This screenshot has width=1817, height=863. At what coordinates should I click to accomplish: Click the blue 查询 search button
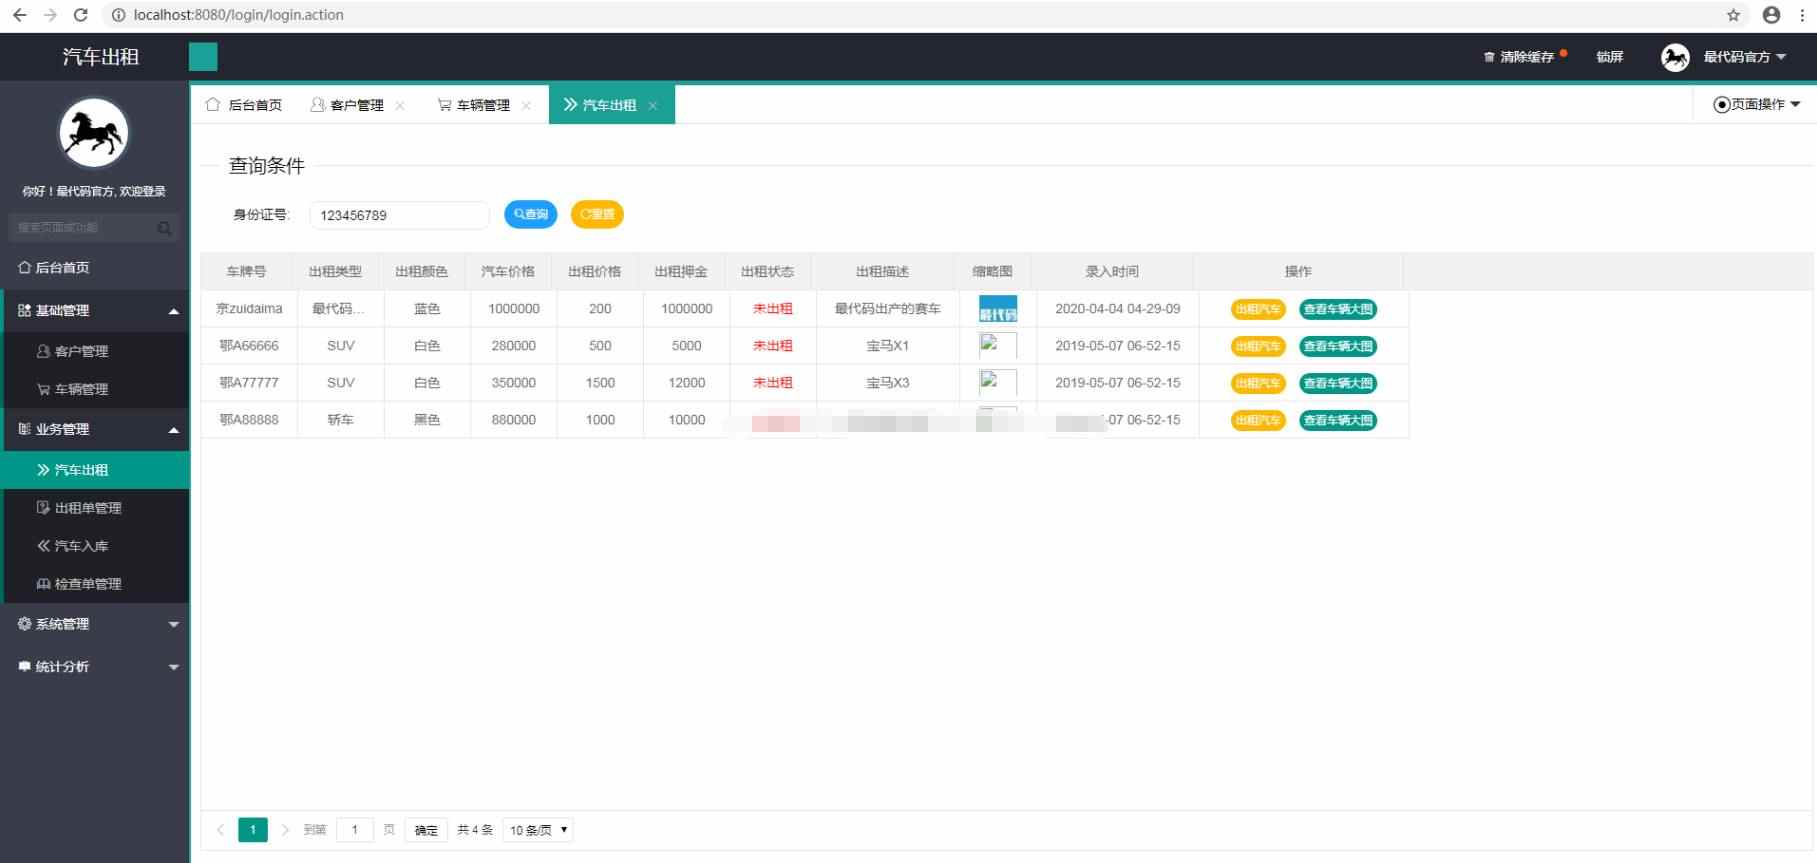(531, 214)
